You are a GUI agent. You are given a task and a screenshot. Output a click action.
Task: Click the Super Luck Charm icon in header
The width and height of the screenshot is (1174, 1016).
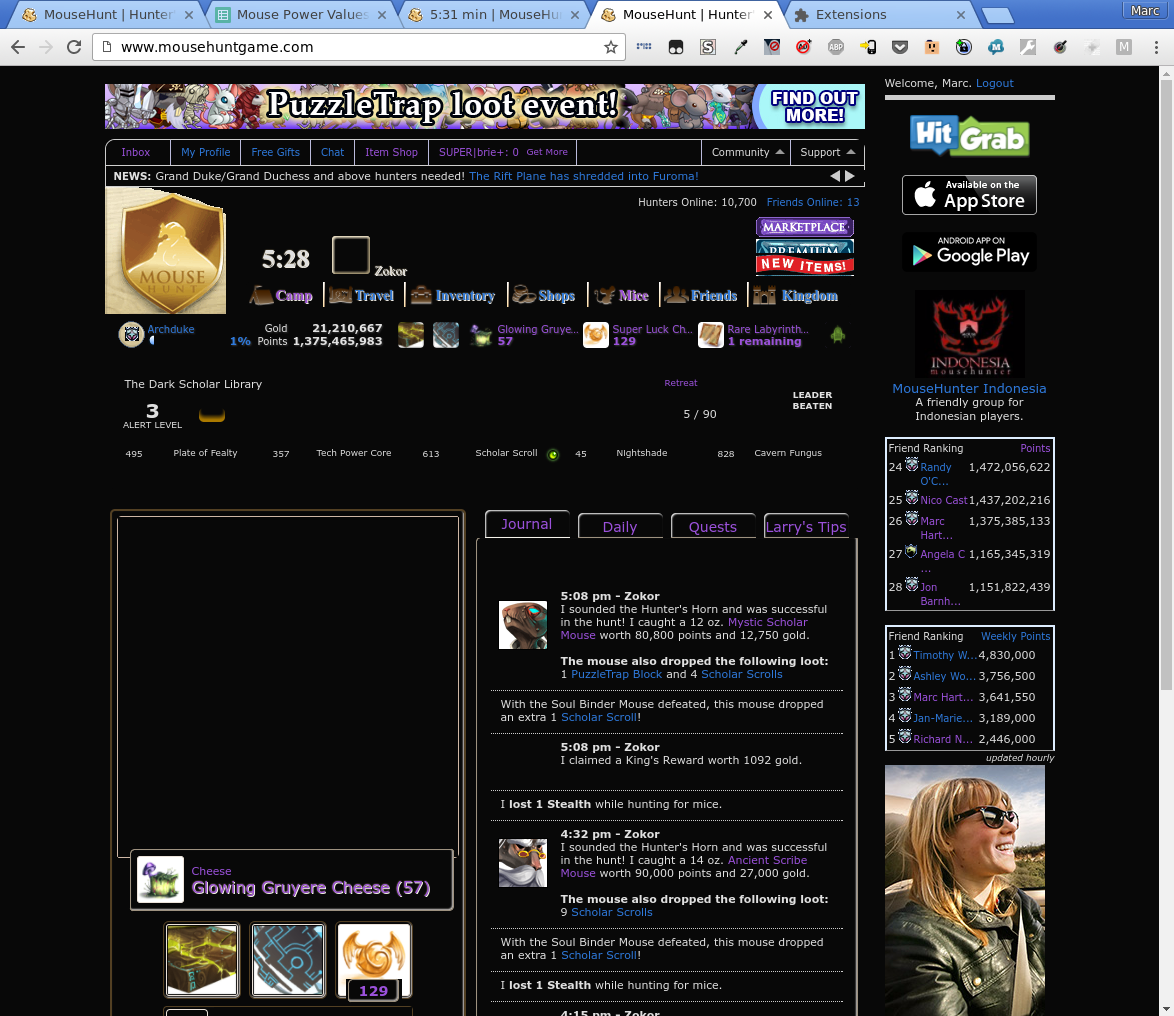(596, 335)
